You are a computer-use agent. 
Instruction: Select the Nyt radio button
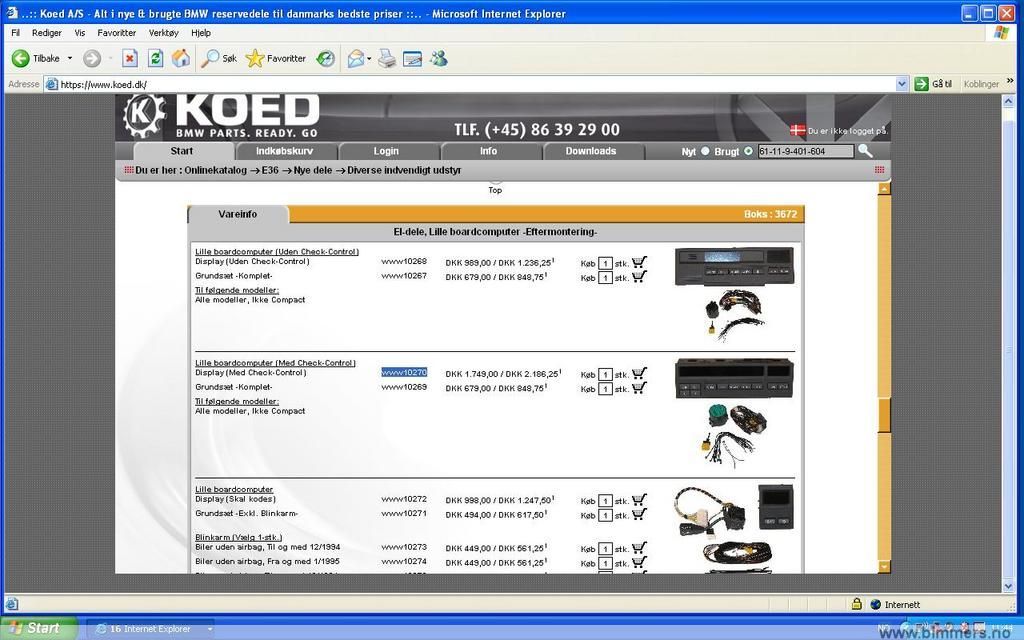point(705,151)
